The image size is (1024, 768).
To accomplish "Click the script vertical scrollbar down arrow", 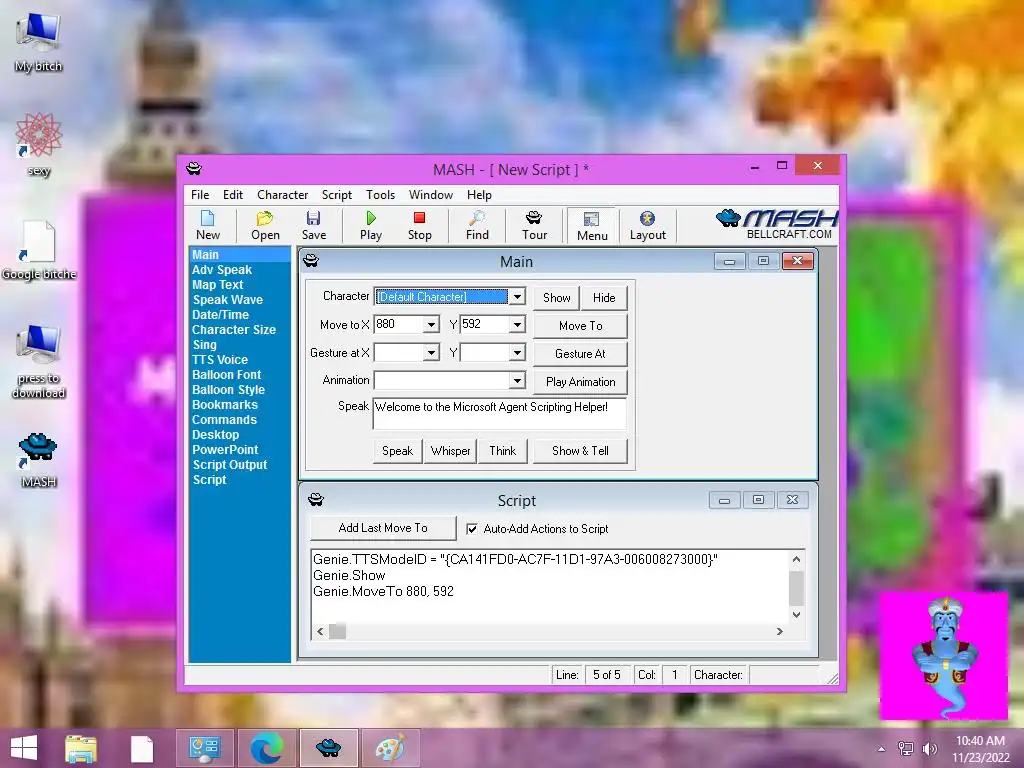I will pyautogui.click(x=796, y=614).
